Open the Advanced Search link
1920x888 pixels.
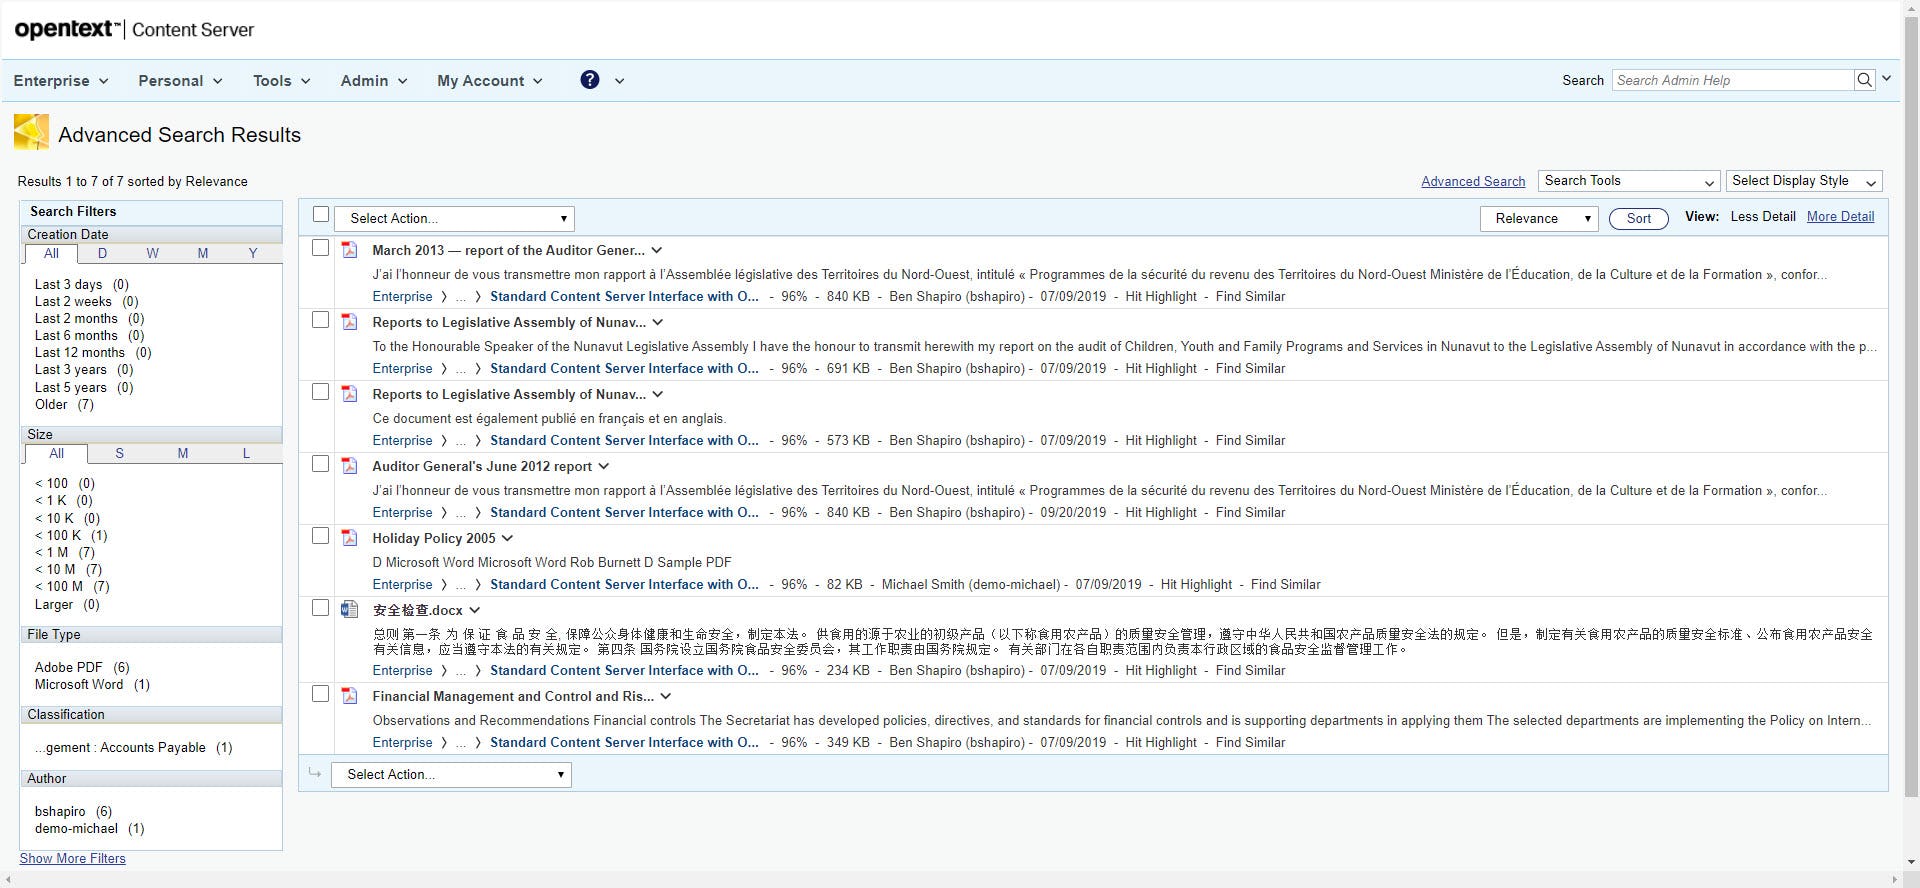point(1473,182)
